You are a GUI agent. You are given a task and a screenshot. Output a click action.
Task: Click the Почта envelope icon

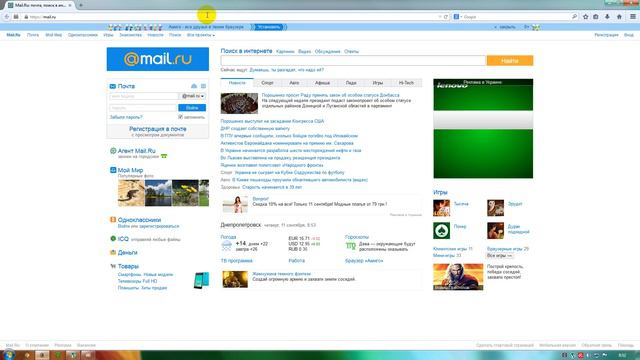coord(113,86)
